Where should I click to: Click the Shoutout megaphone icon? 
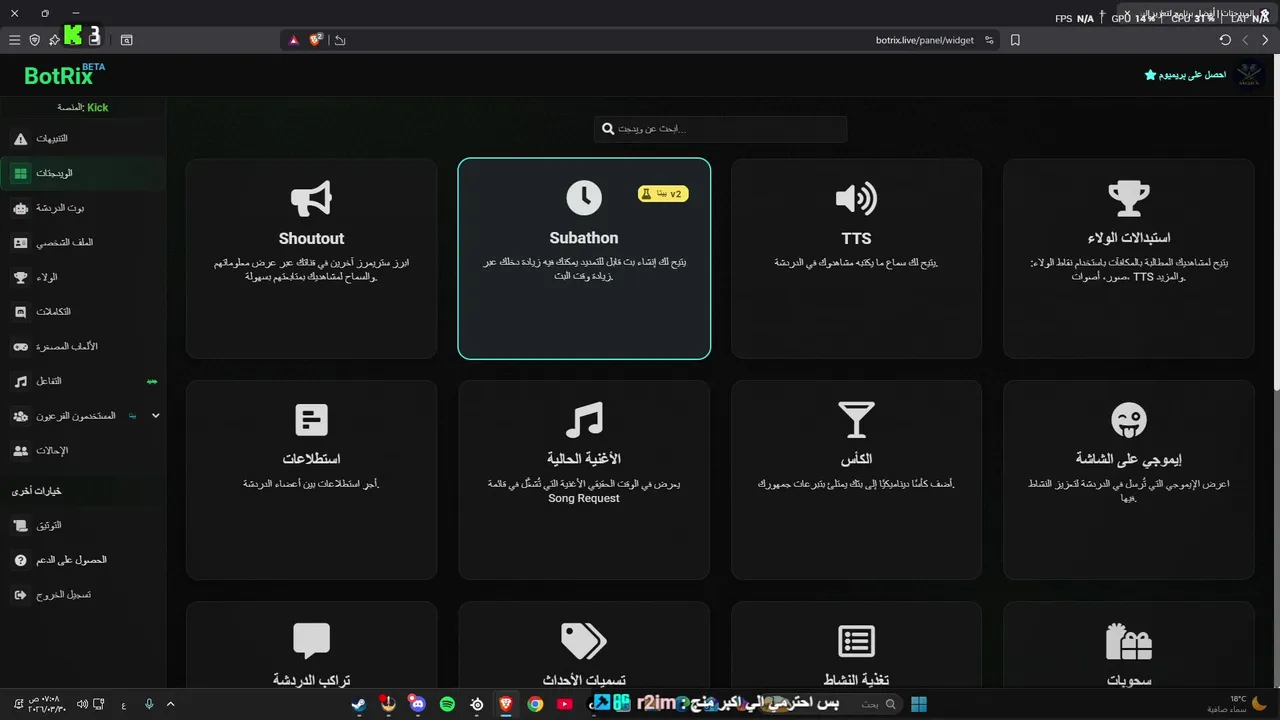(311, 199)
